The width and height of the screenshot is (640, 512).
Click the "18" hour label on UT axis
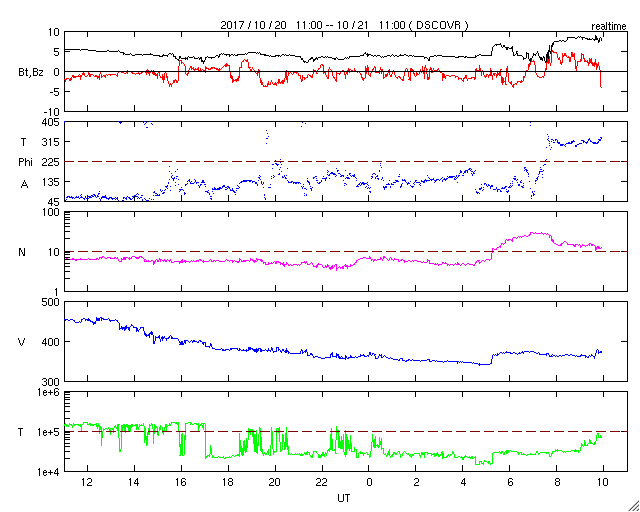click(x=228, y=482)
